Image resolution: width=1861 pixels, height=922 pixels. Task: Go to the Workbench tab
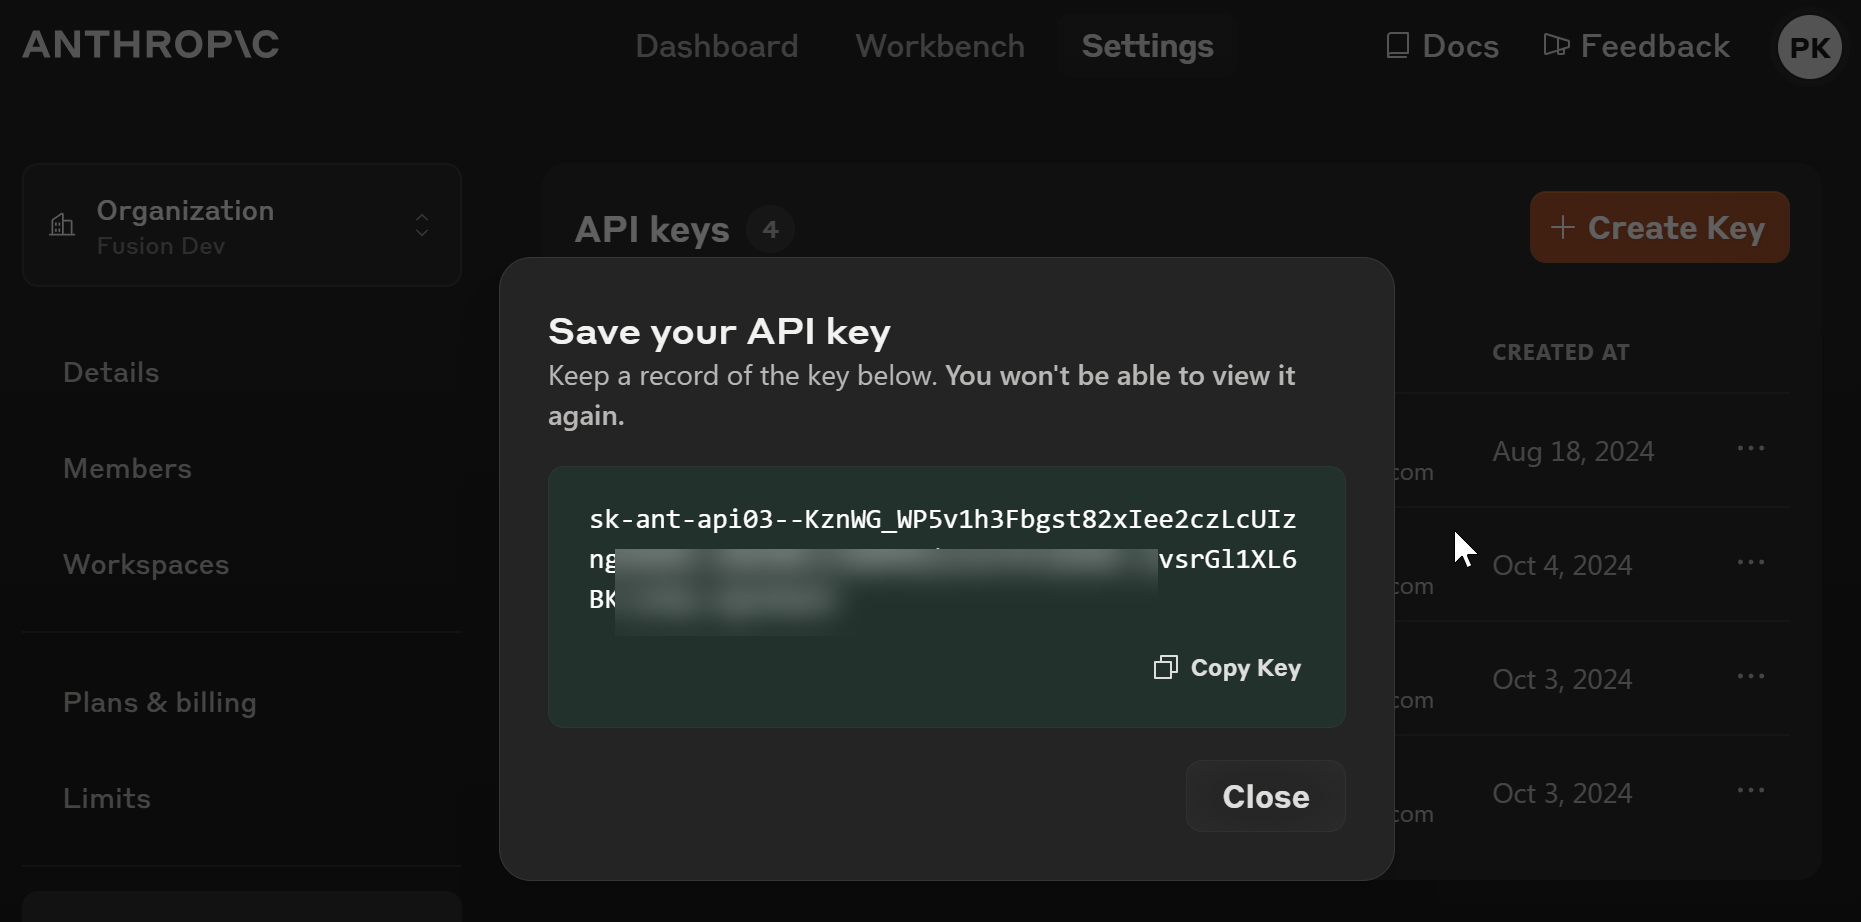pyautogui.click(x=939, y=46)
